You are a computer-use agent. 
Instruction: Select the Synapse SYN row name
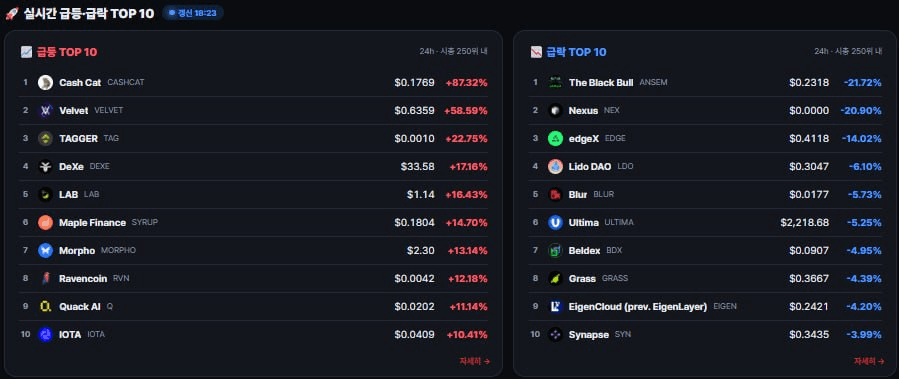pyautogui.click(x=600, y=334)
